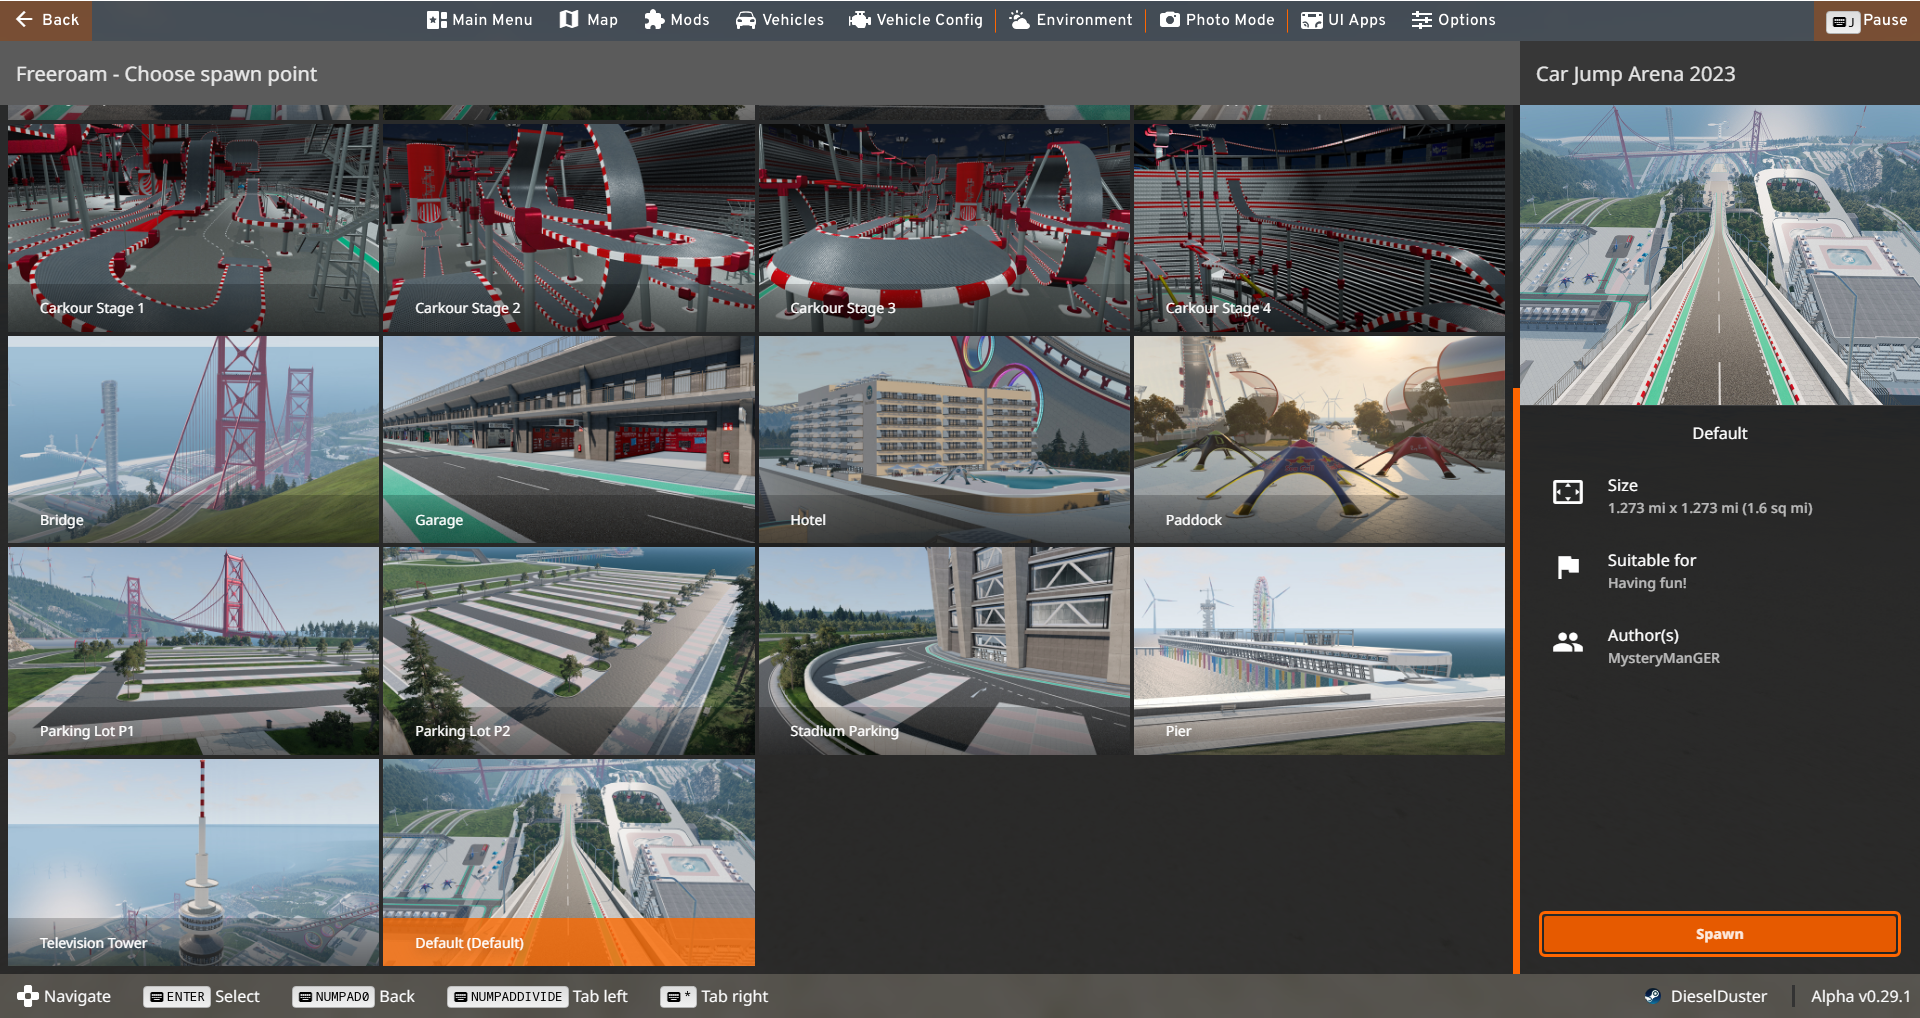Open the Options sliders icon
Image resolution: width=1920 pixels, height=1018 pixels.
(1421, 20)
